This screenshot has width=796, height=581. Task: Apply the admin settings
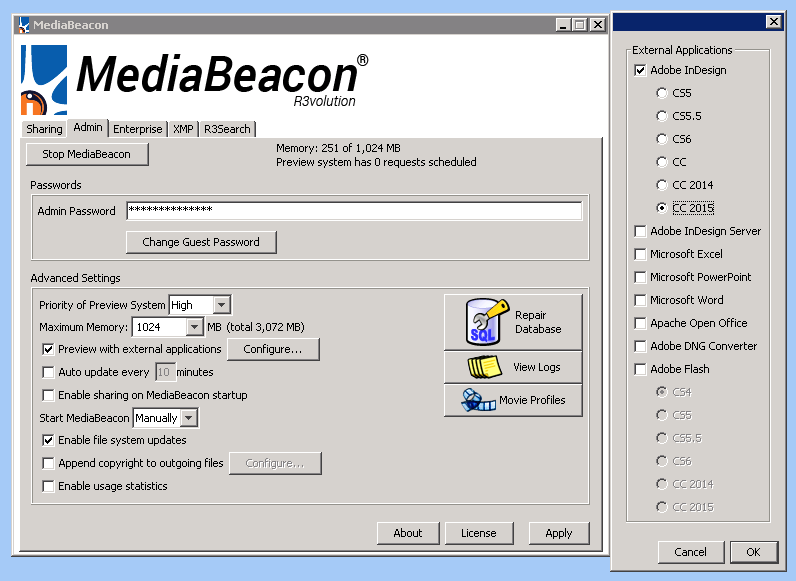click(x=559, y=533)
